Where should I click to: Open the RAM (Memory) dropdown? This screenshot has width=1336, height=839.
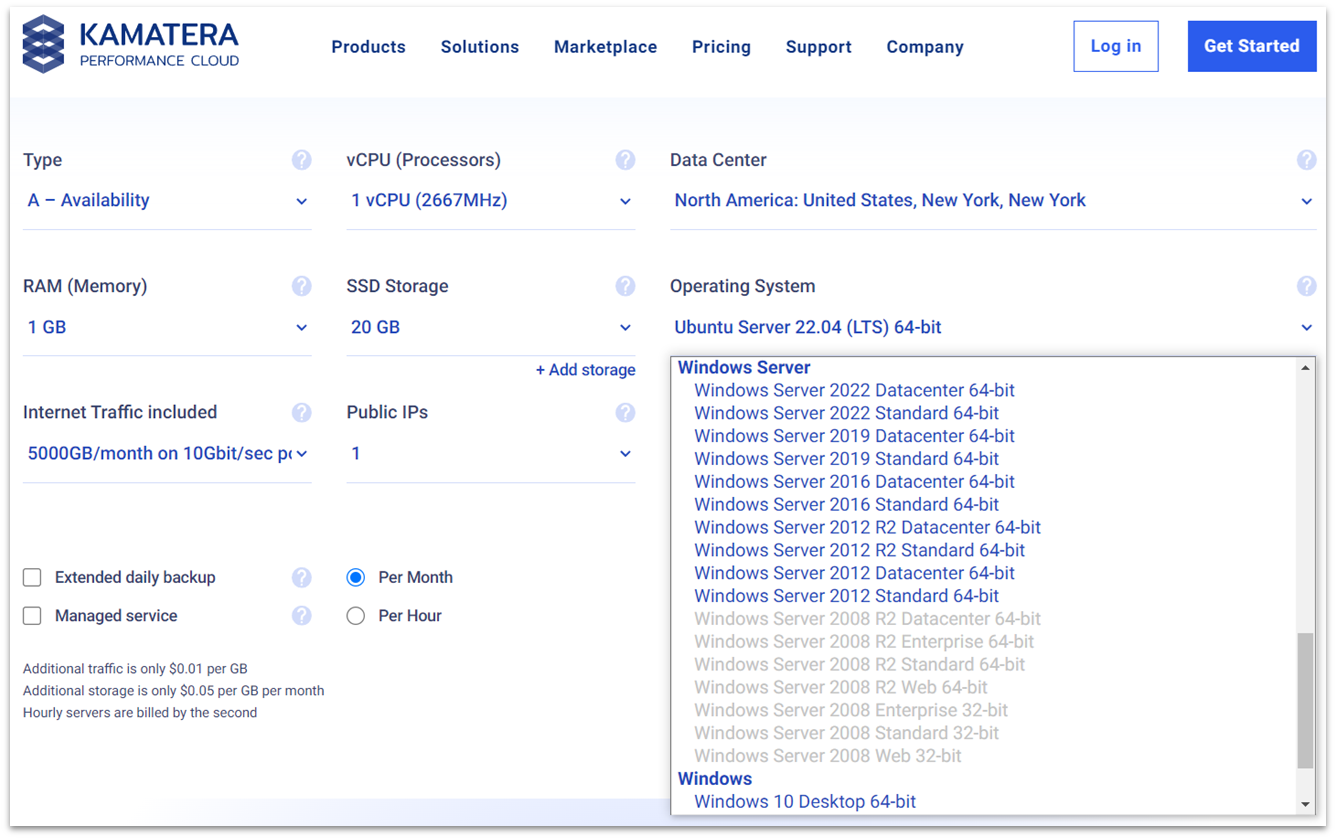pyautogui.click(x=167, y=327)
